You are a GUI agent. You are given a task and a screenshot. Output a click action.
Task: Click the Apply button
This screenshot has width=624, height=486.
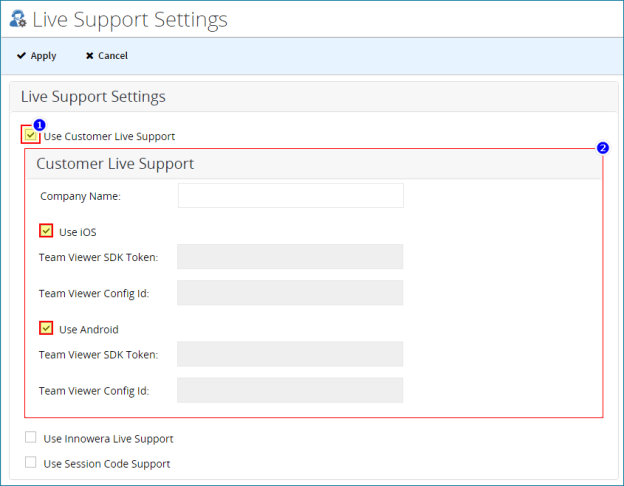pos(36,56)
